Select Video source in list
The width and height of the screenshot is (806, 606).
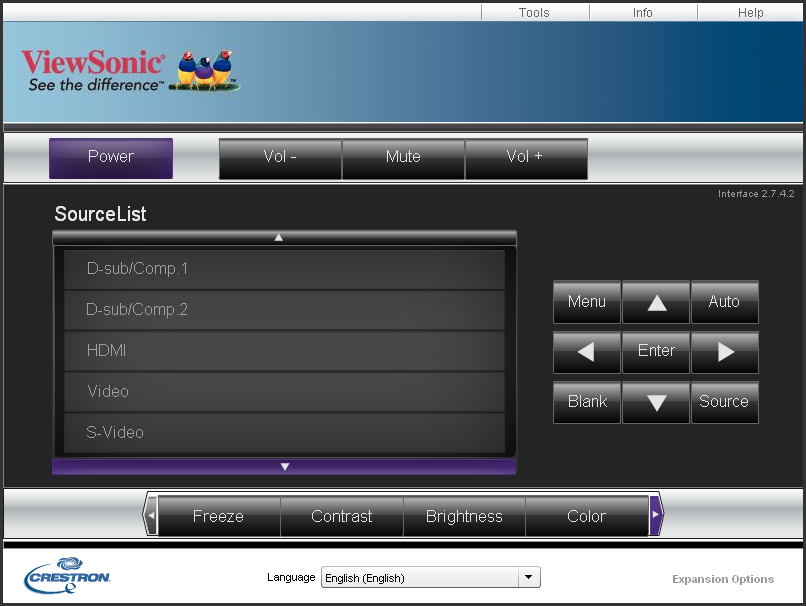coord(284,392)
